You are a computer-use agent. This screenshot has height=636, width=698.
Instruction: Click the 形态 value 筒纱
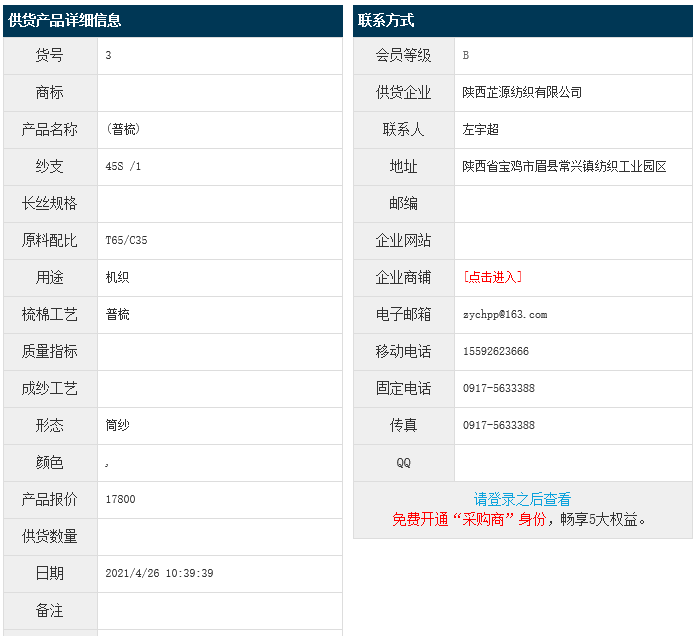118,425
